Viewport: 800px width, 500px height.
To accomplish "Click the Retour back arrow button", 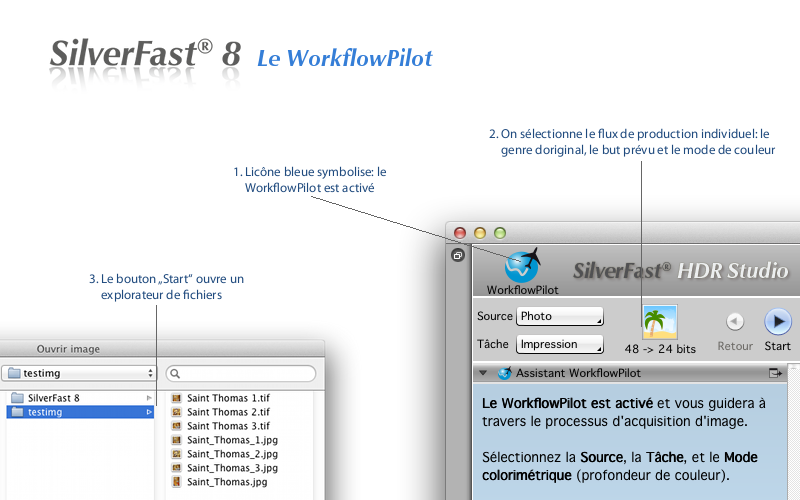I will point(735,321).
